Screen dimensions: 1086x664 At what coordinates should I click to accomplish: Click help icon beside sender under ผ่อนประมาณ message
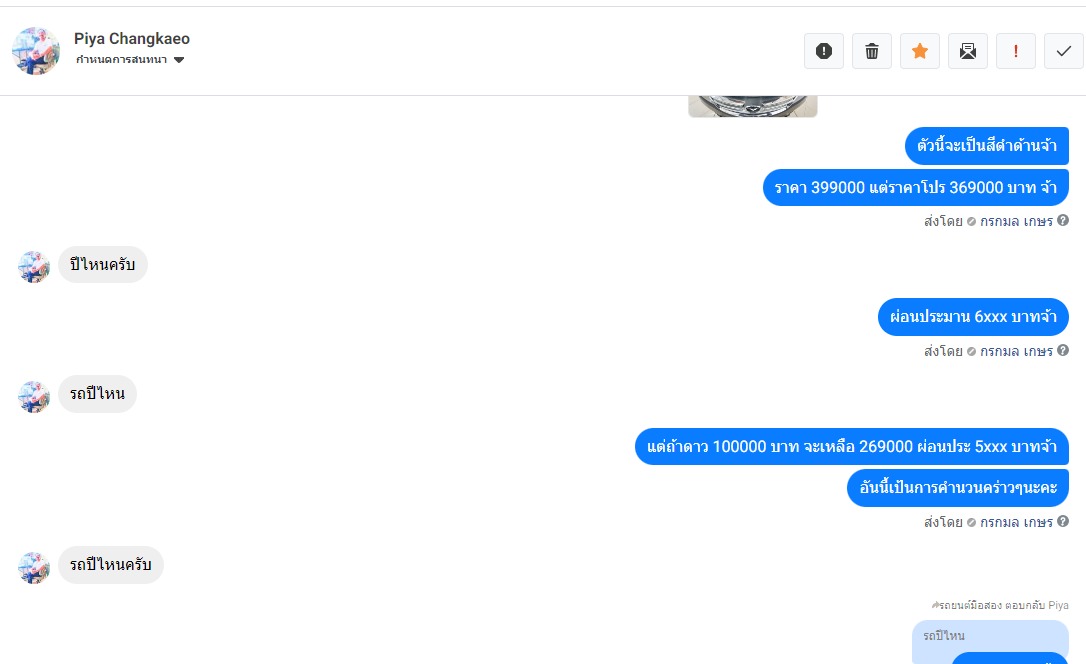click(1063, 350)
